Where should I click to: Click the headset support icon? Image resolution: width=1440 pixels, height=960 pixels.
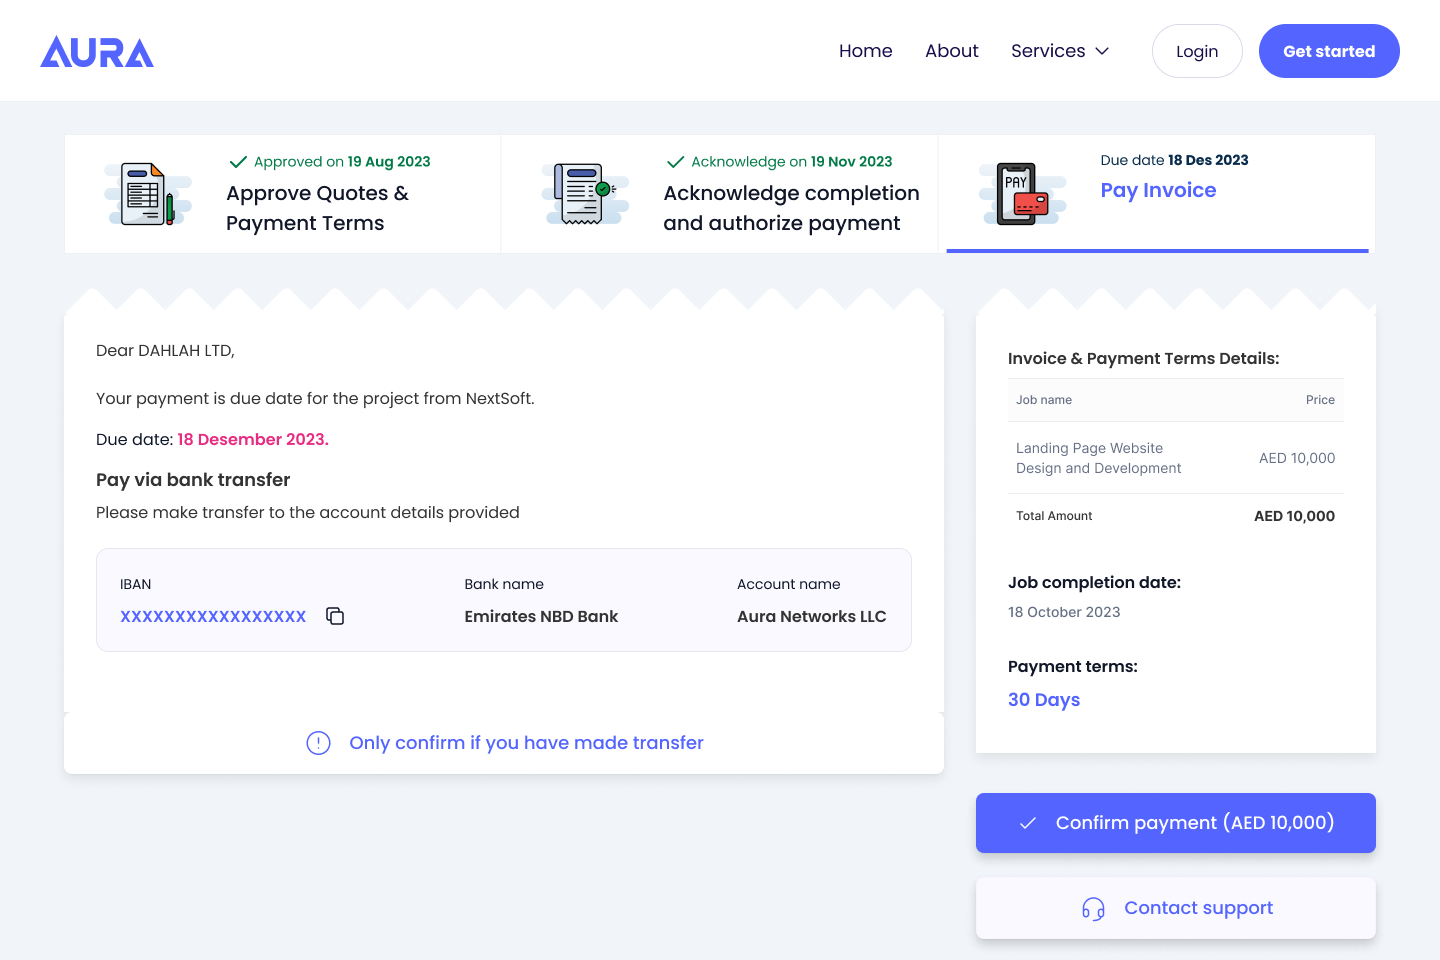[1093, 908]
